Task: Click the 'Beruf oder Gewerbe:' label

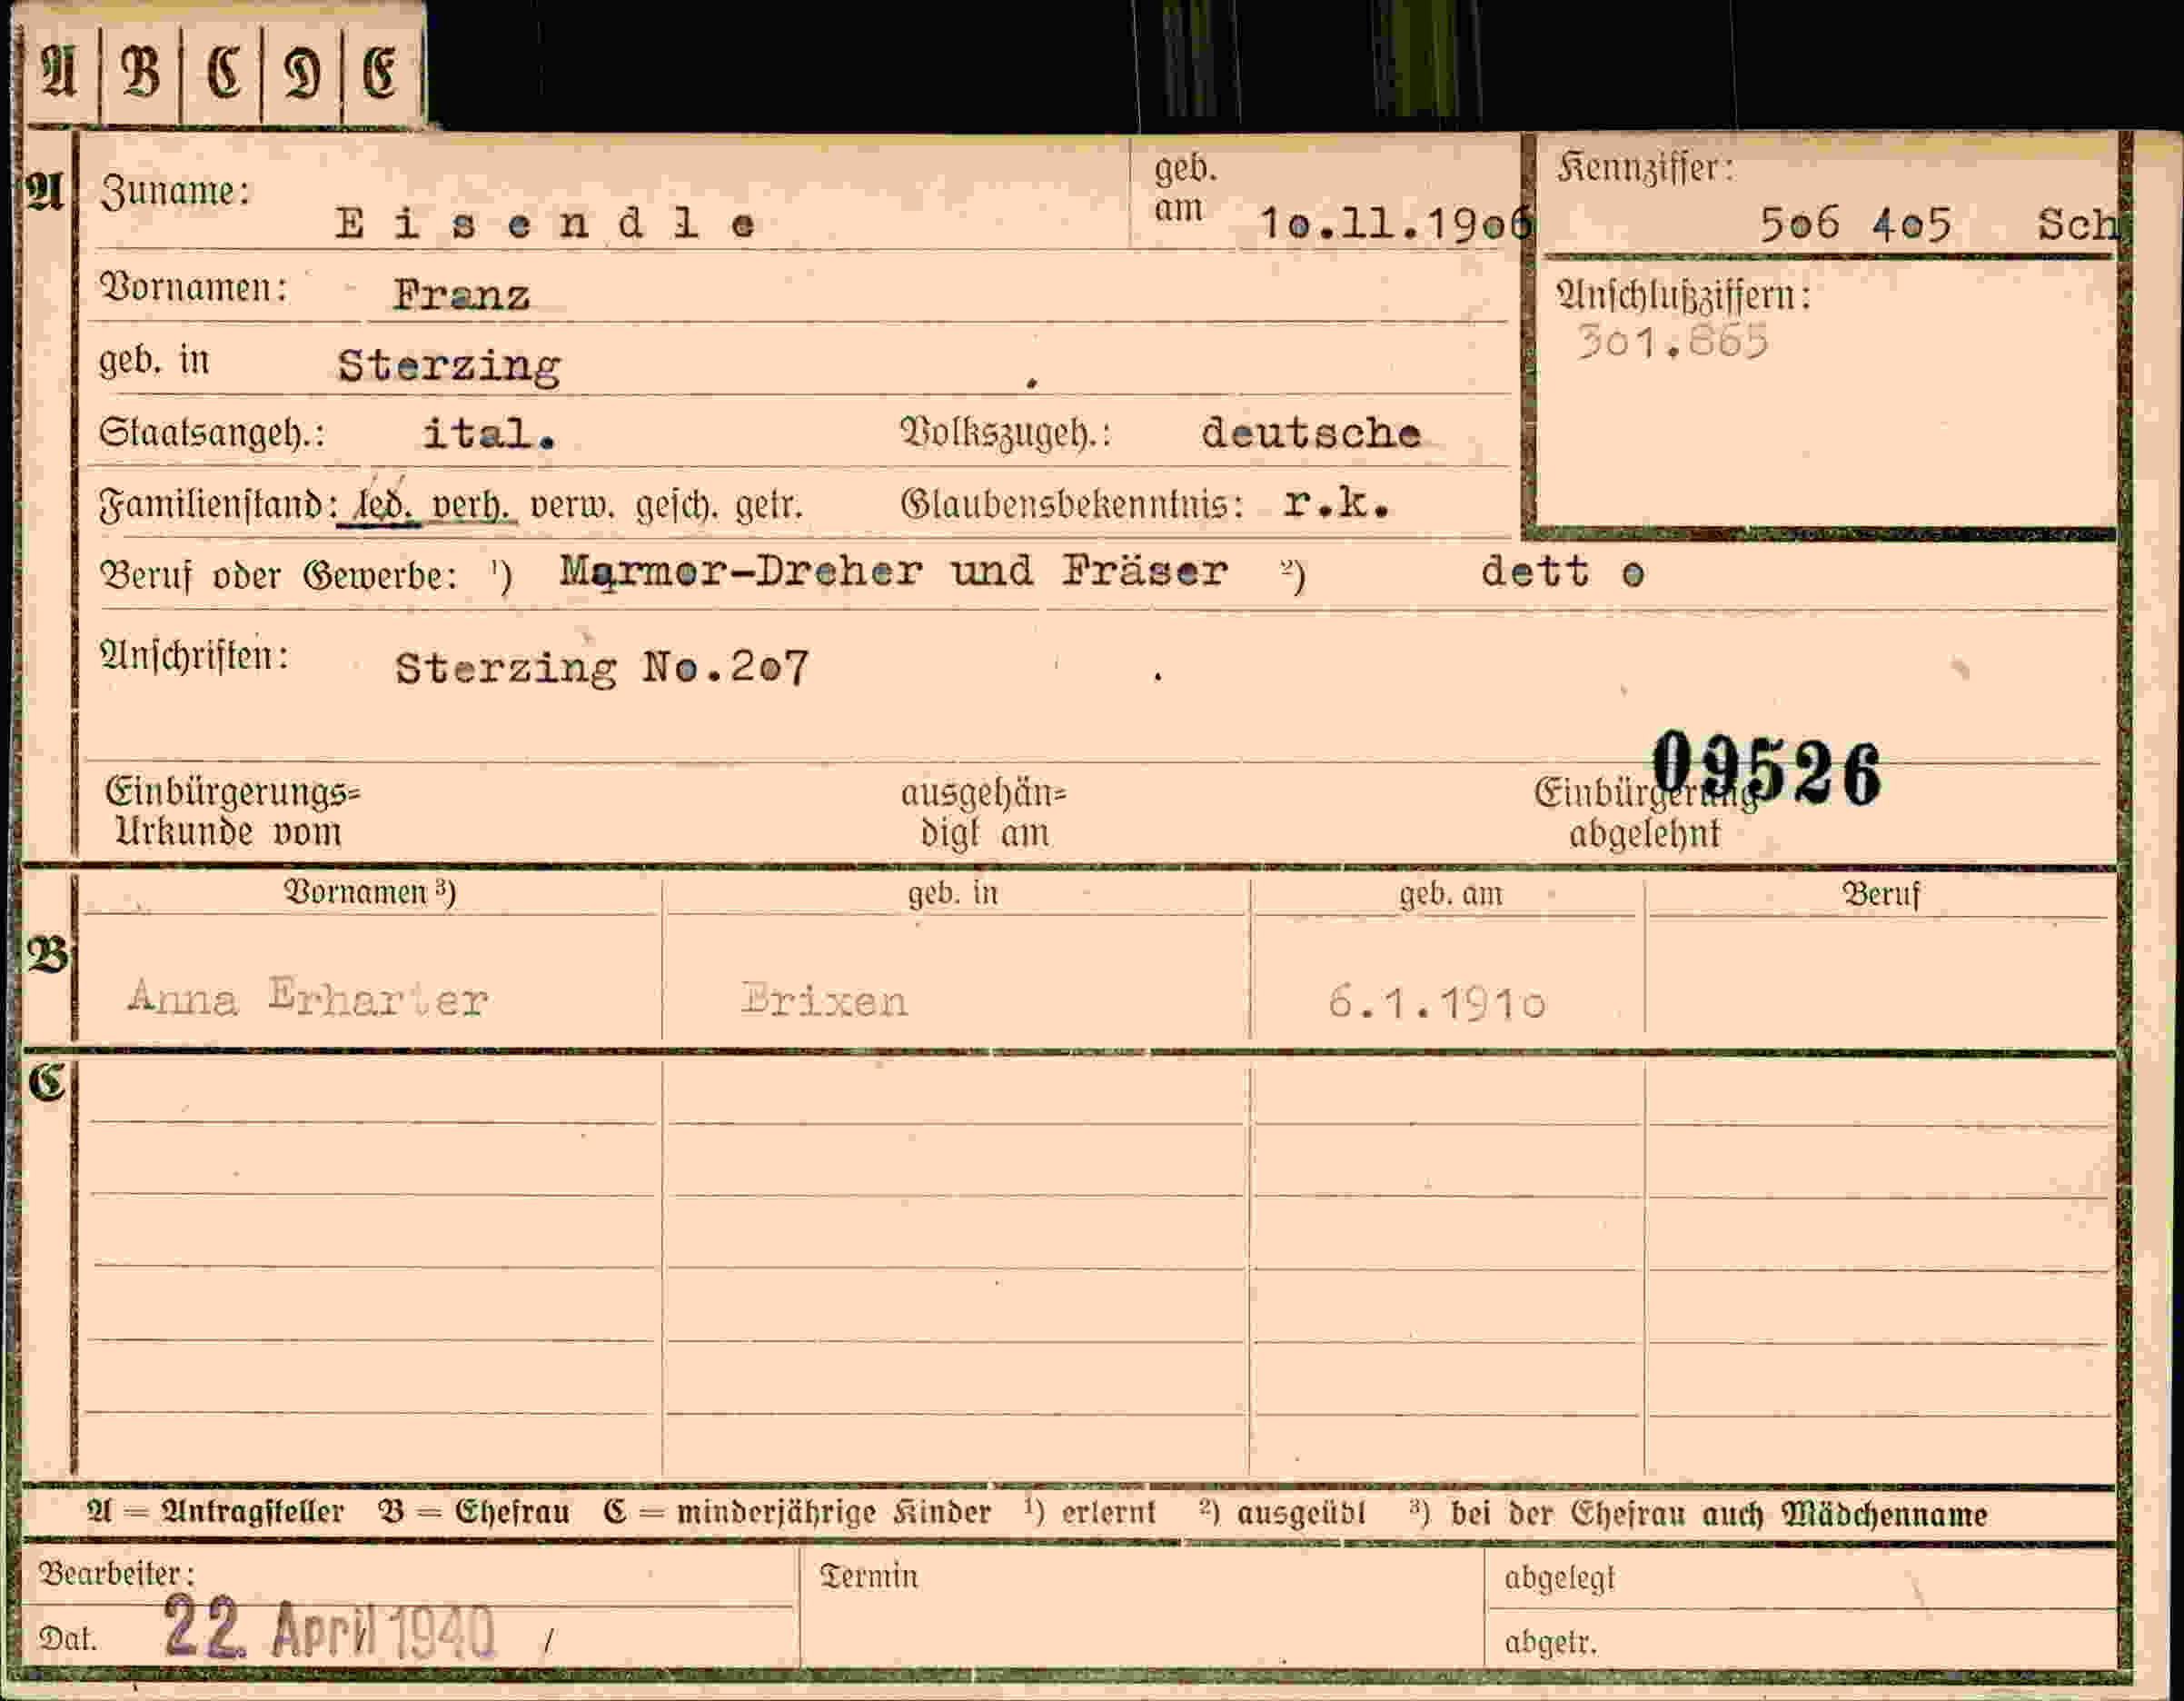Action: pyautogui.click(x=279, y=576)
